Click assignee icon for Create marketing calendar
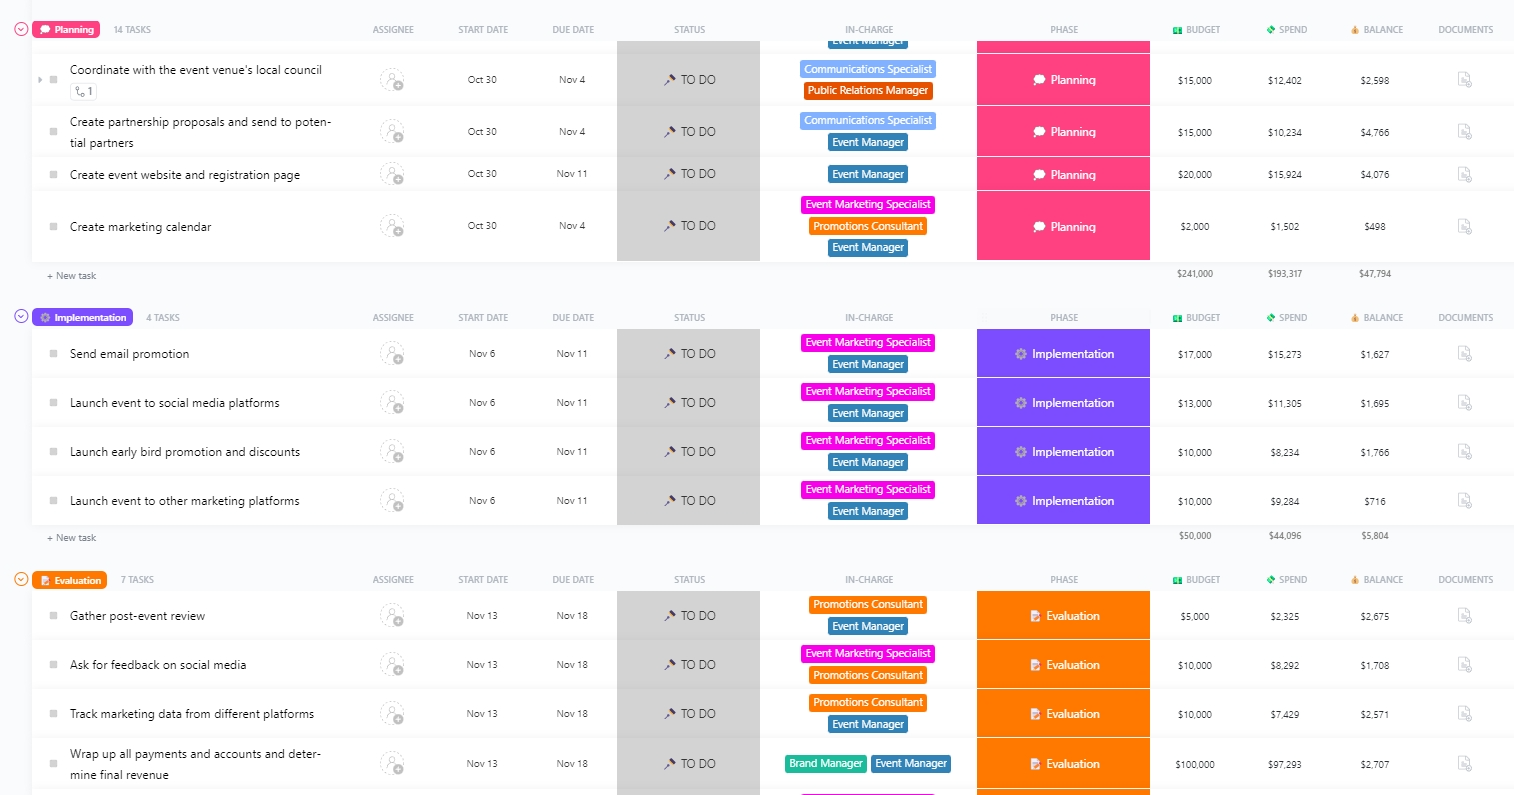This screenshot has width=1514, height=795. pos(392,226)
